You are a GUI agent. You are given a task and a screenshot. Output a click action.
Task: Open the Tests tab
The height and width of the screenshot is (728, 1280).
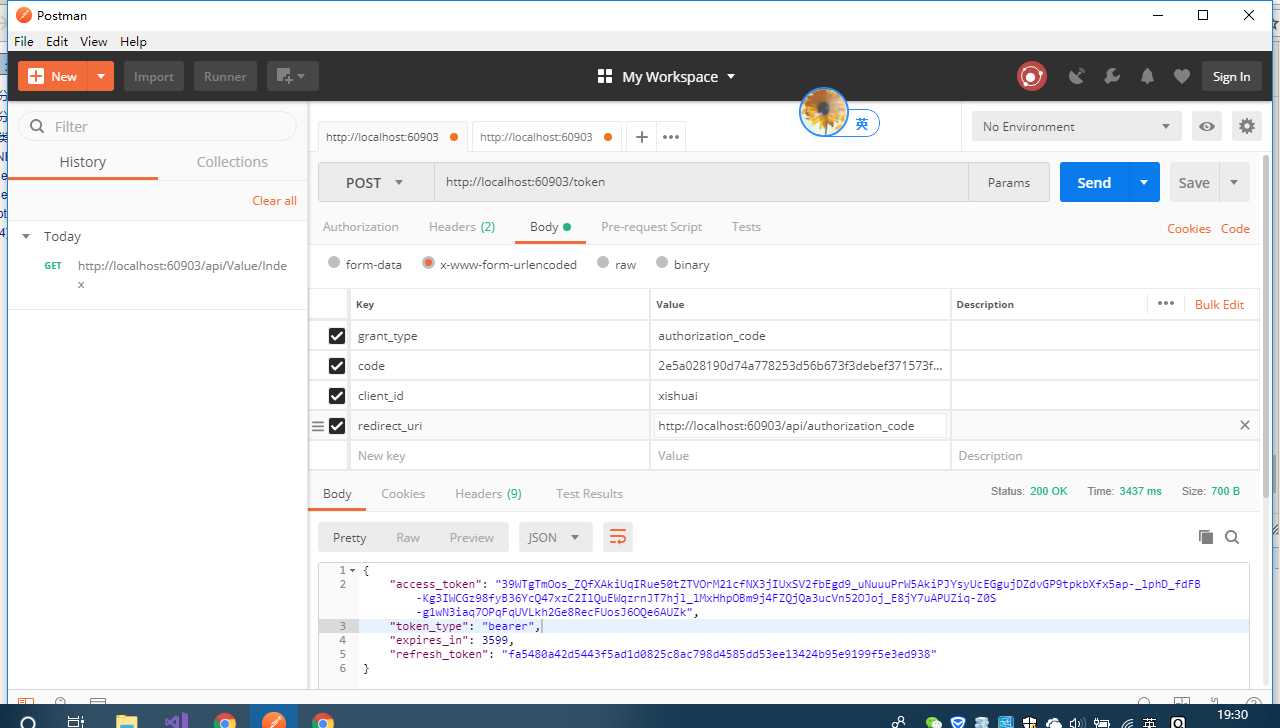tap(746, 227)
